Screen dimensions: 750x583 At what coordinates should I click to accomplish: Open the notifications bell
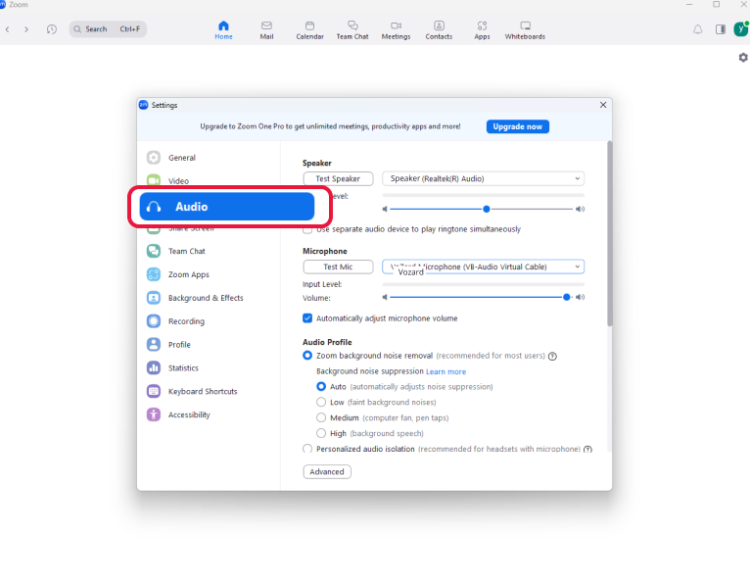(698, 30)
